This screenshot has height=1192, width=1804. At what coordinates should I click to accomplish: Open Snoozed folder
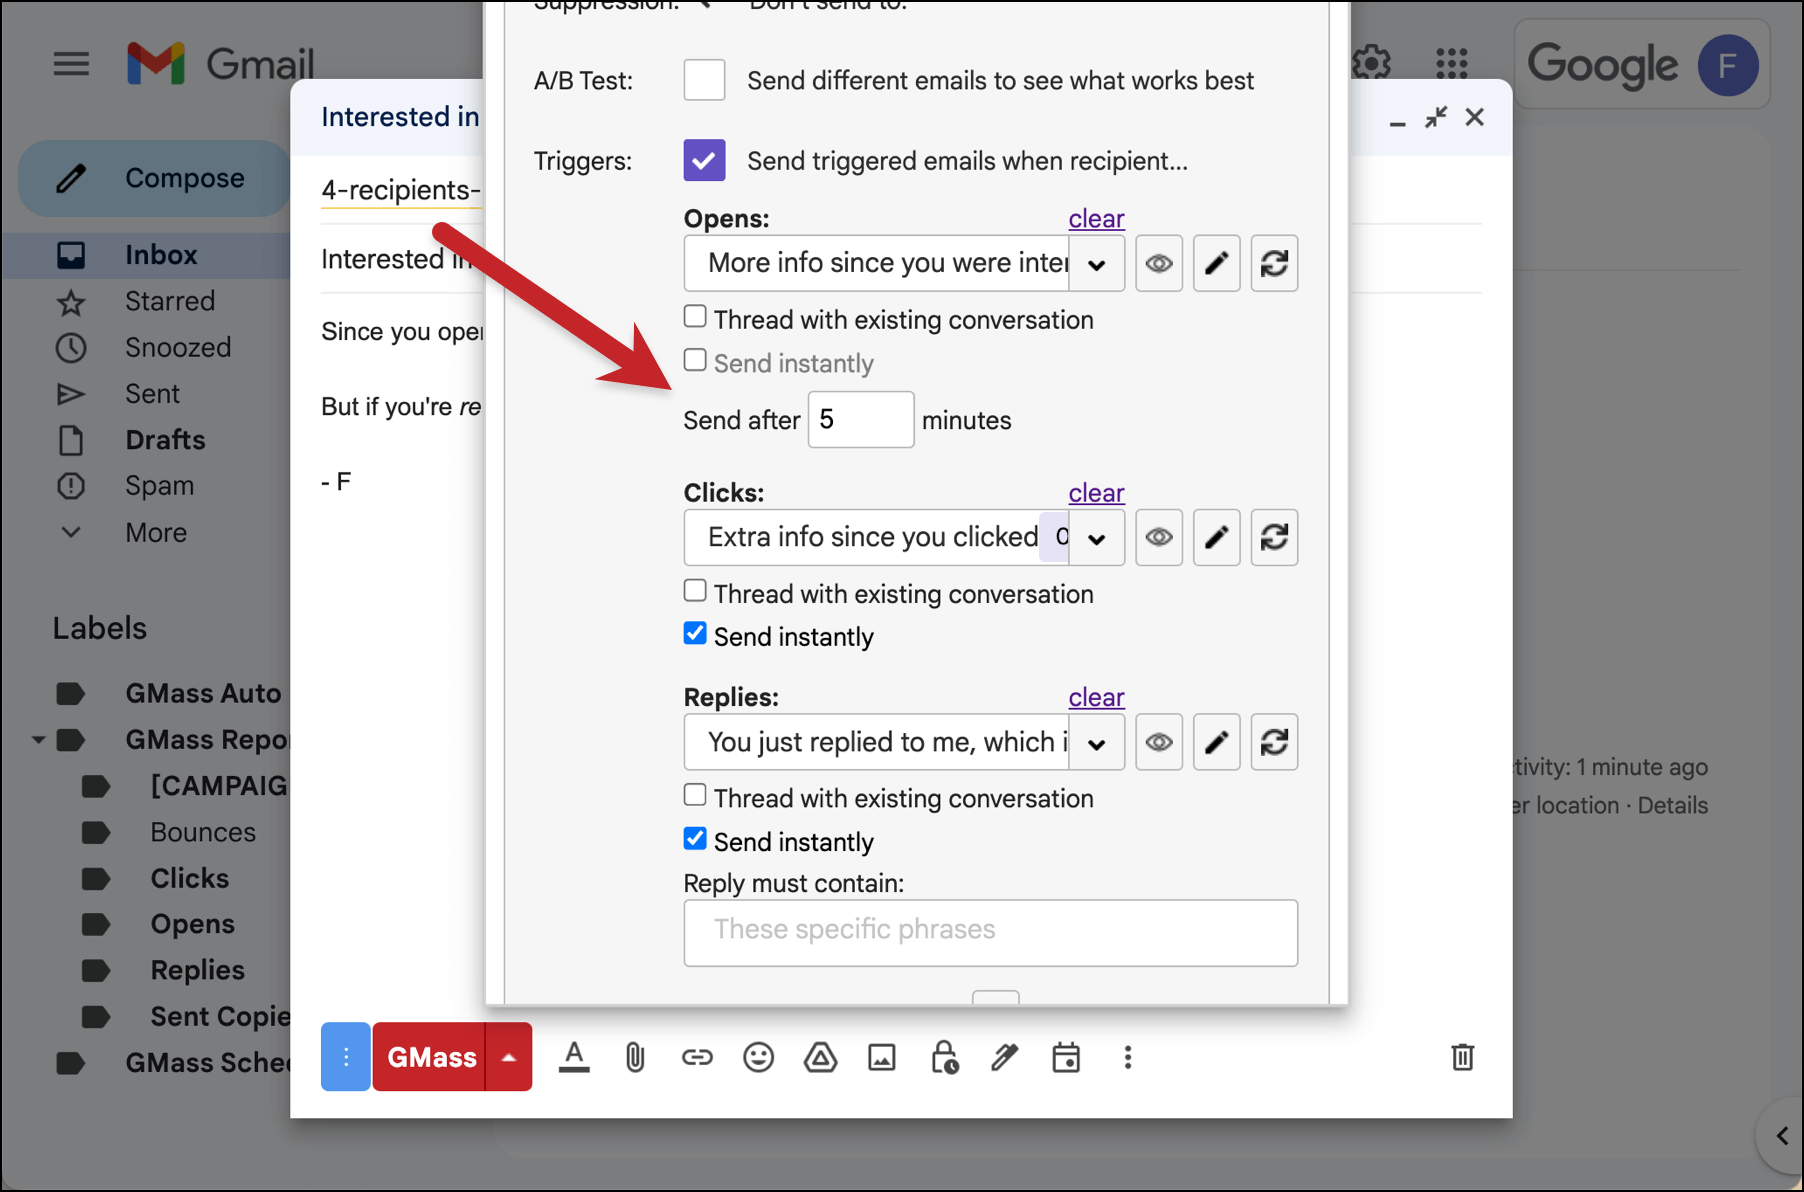click(178, 347)
